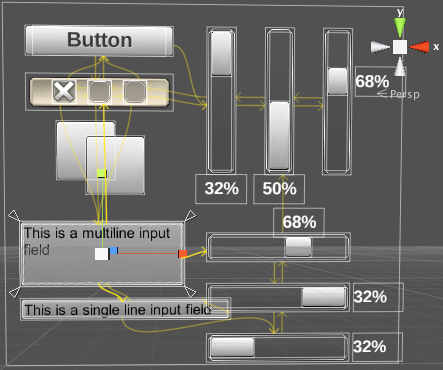Click the single line input field
This screenshot has width=443, height=370.
click(125, 310)
